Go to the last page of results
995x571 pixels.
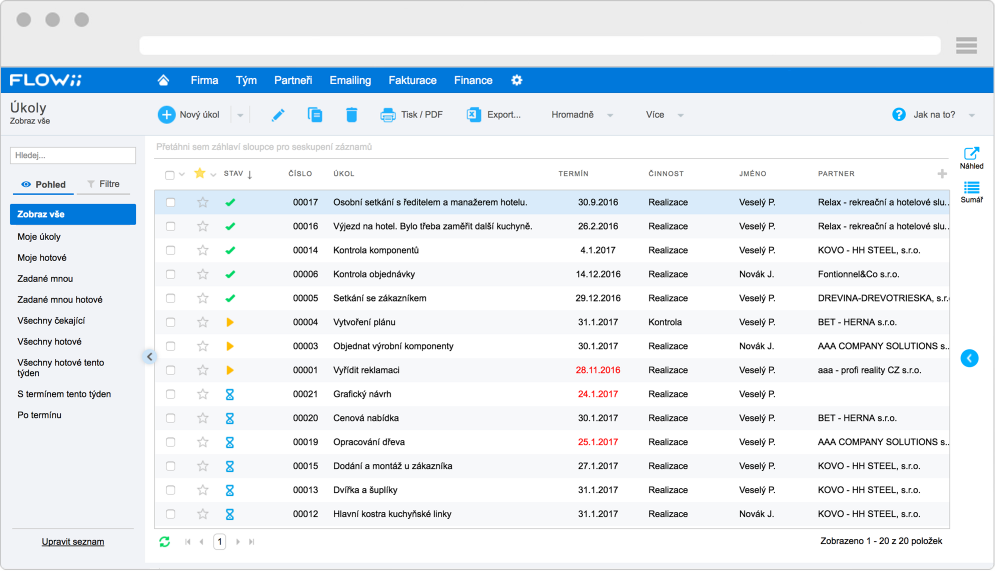251,542
